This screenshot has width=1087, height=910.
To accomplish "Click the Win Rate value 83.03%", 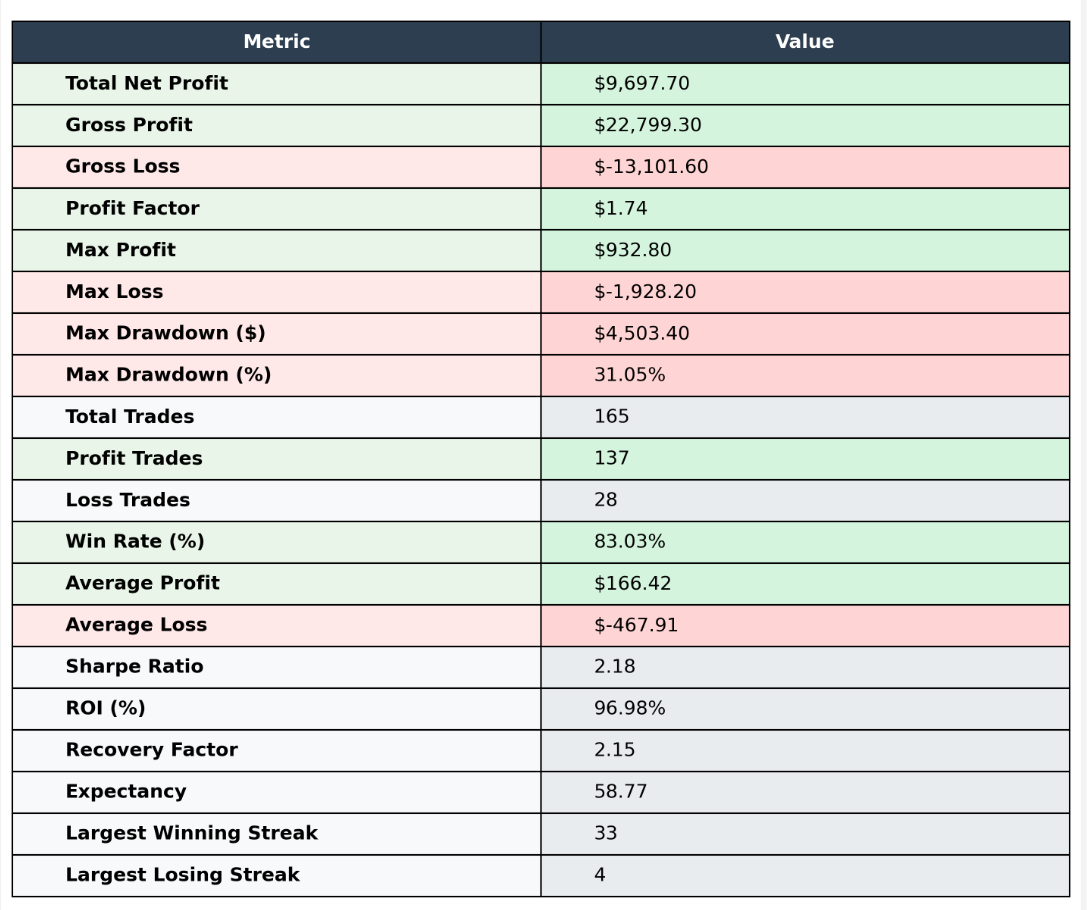I will 629,542.
